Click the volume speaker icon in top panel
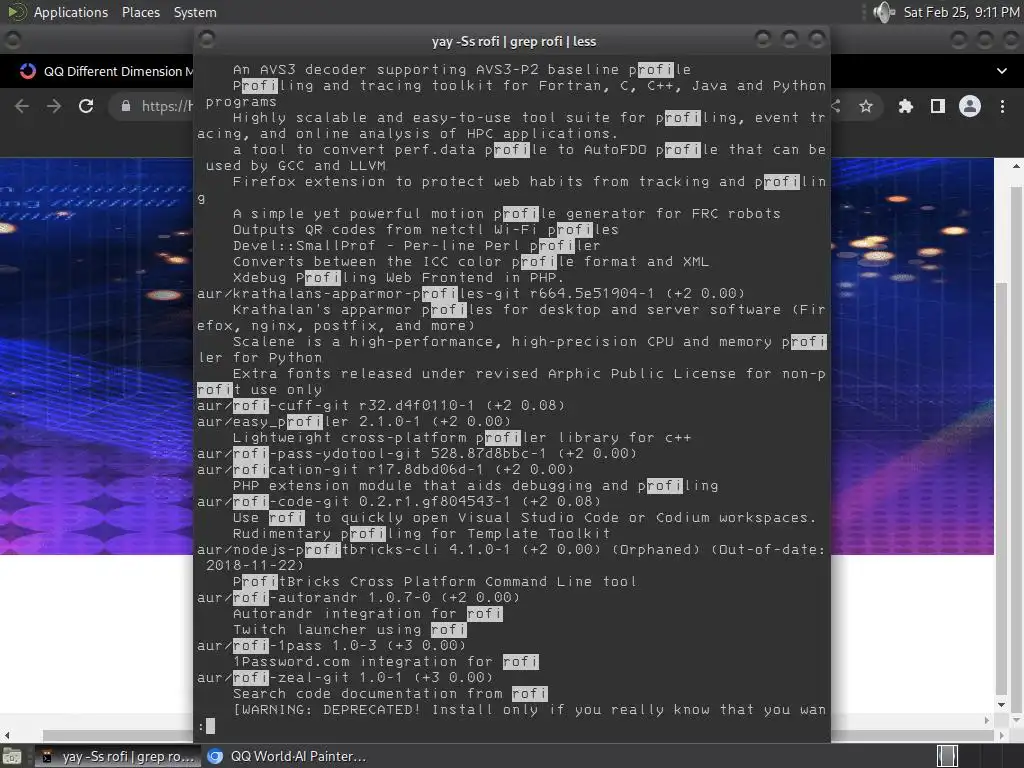This screenshot has height=768, width=1024. pyautogui.click(x=884, y=12)
